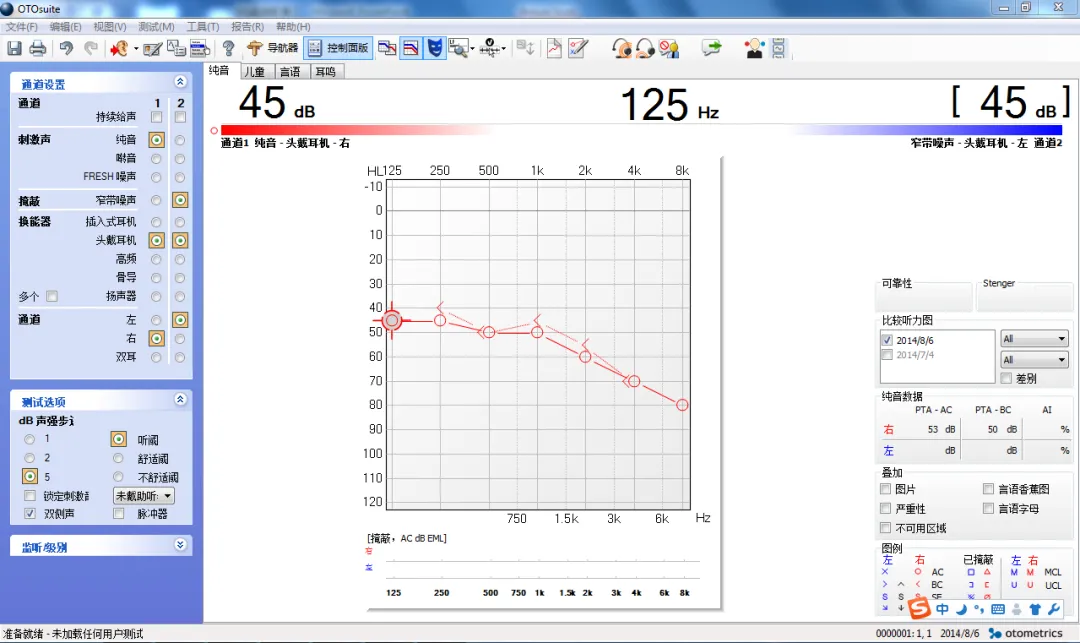Open the 导航器 navigator tool
Image resolution: width=1080 pixels, height=643 pixels.
[x=273, y=48]
